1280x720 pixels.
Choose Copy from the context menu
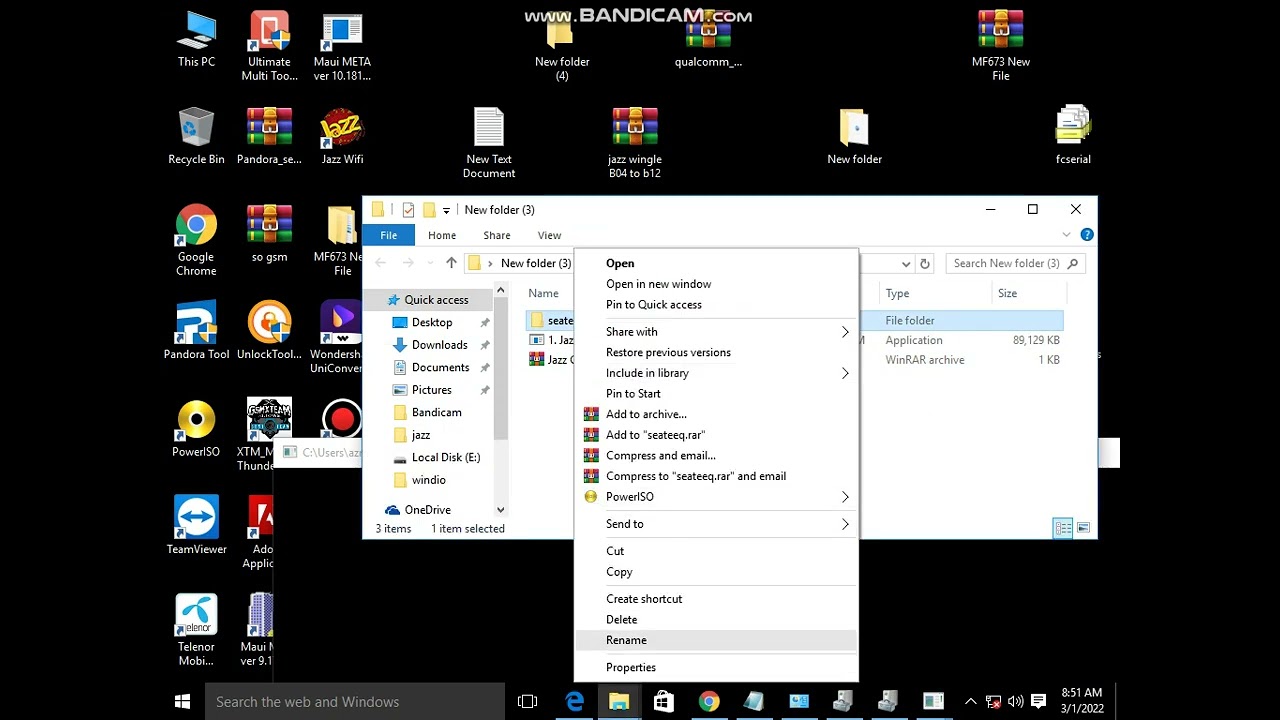(x=716, y=572)
